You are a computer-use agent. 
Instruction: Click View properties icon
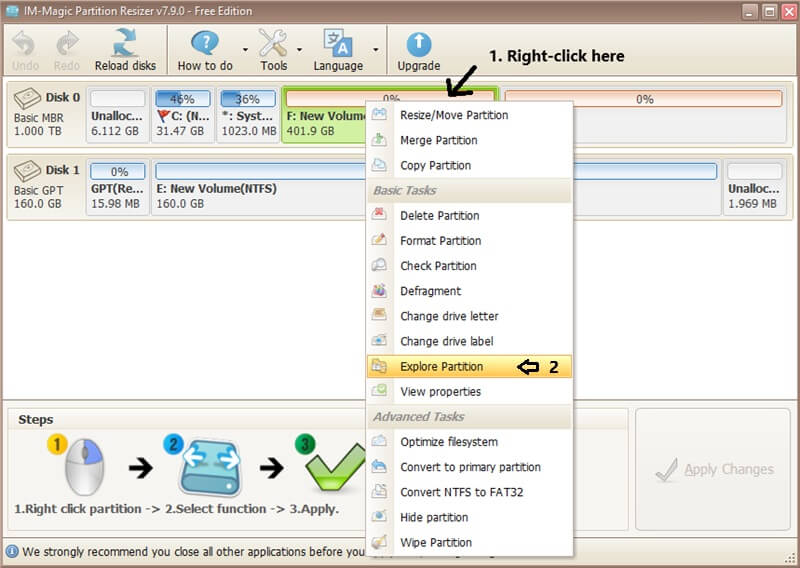(x=379, y=390)
